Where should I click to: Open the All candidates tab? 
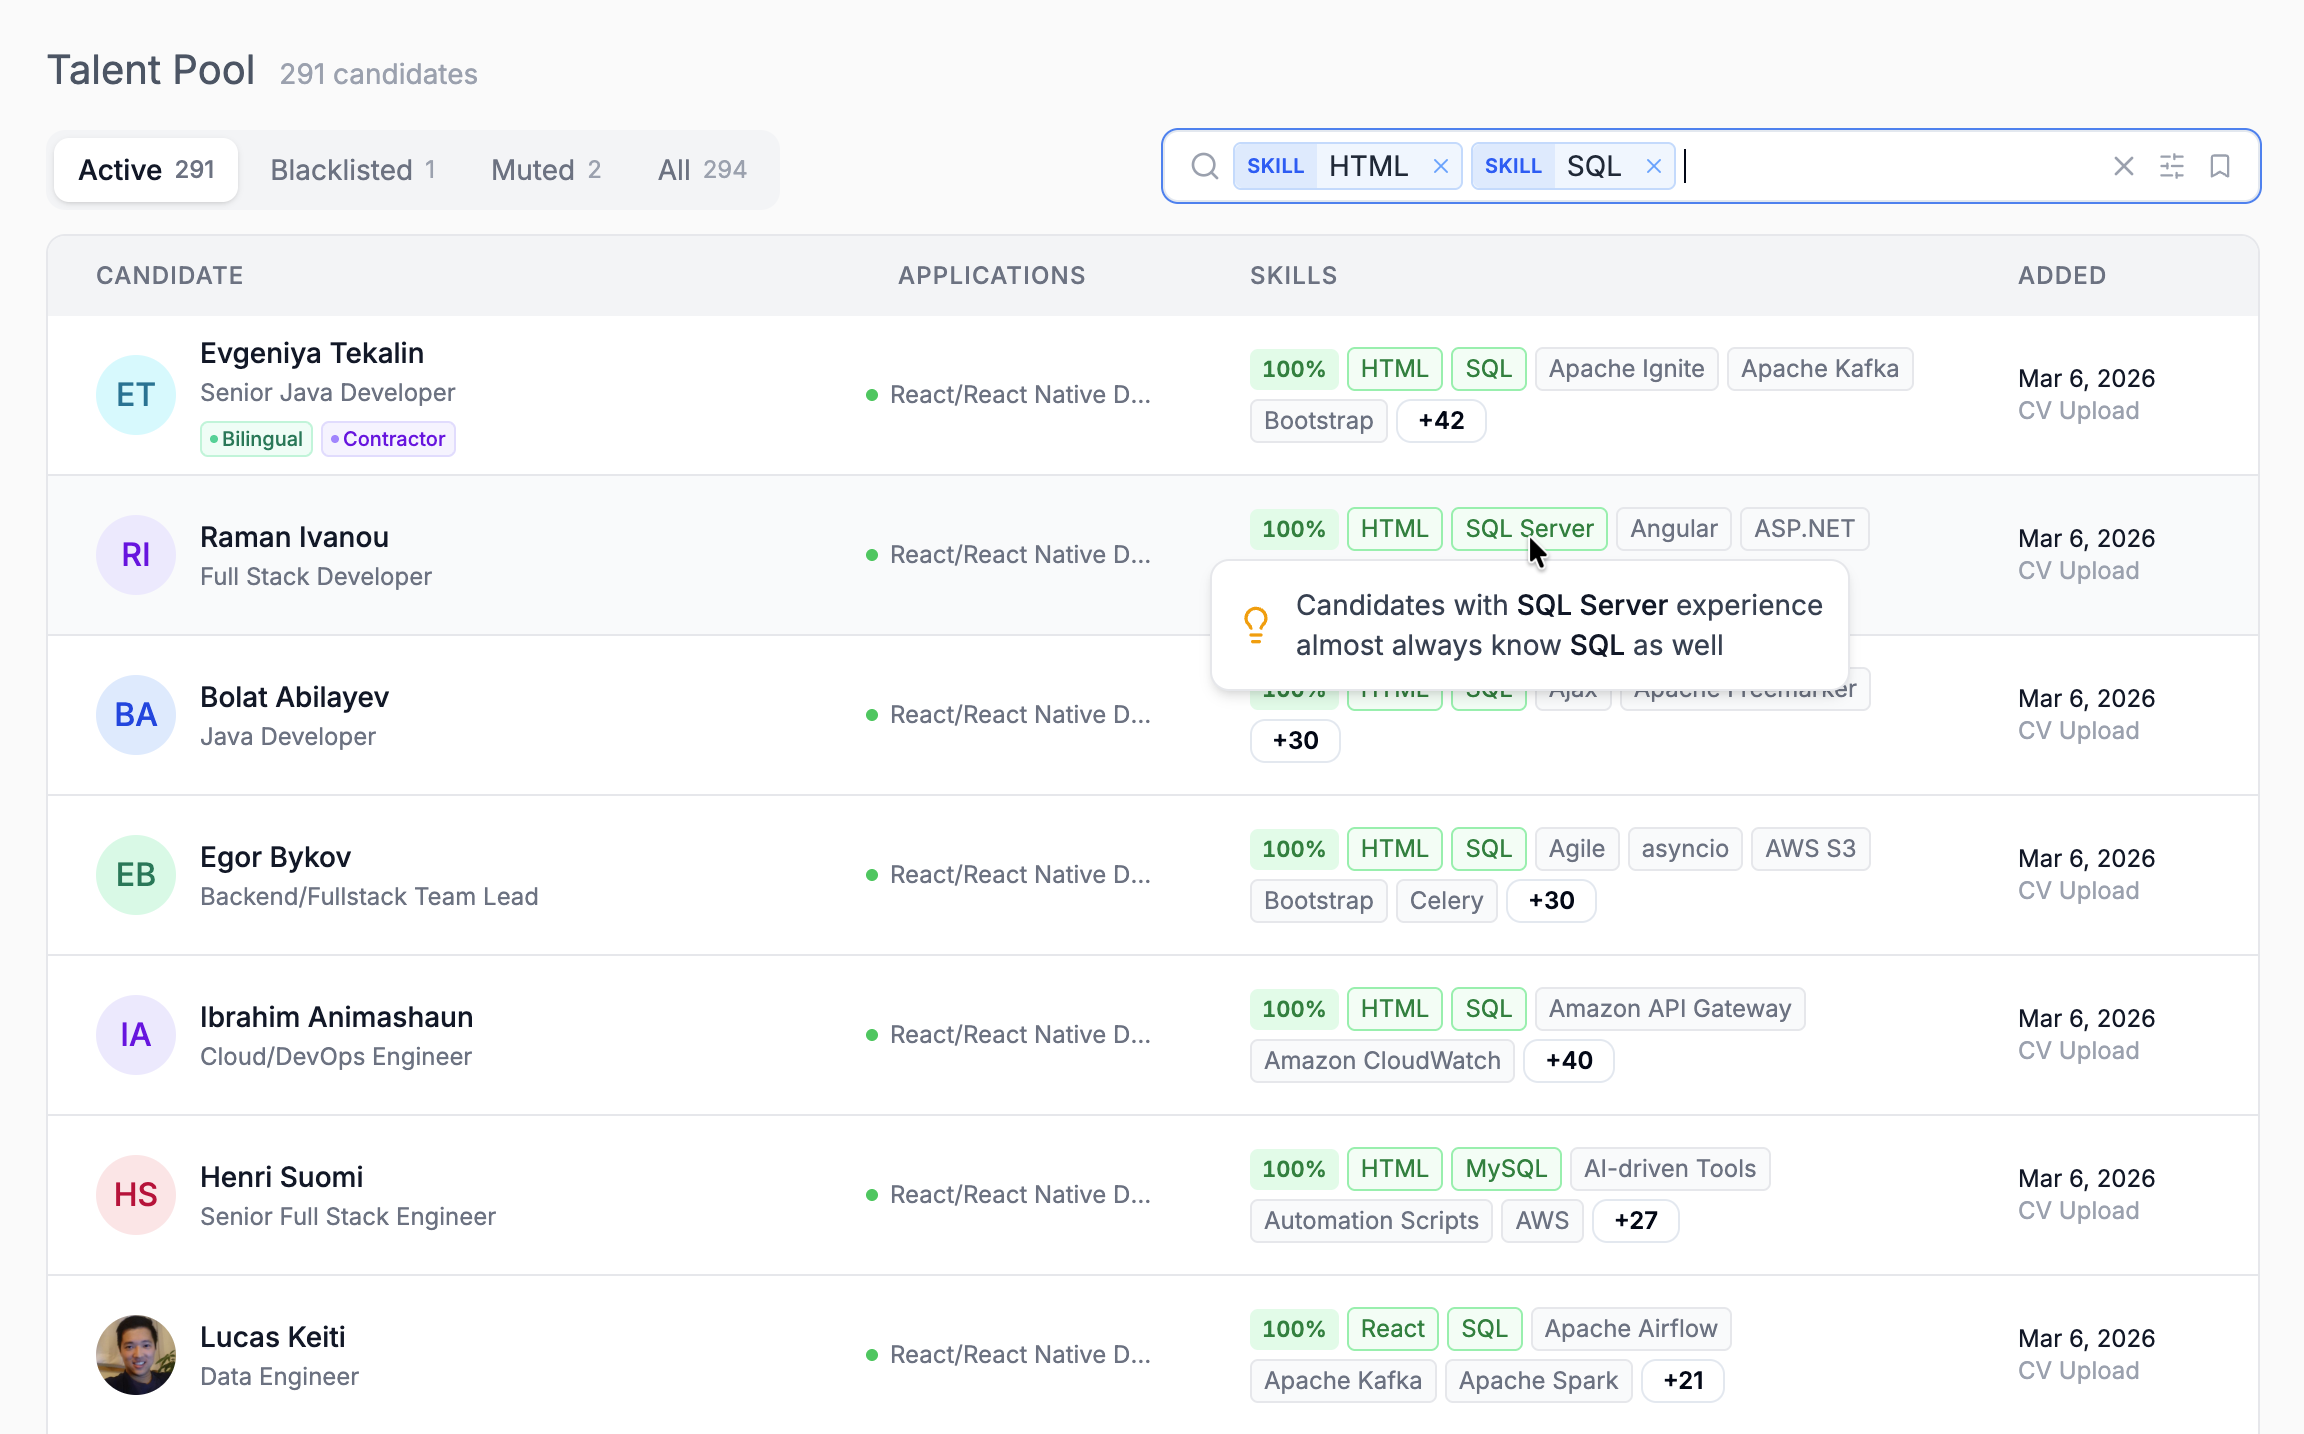(702, 170)
